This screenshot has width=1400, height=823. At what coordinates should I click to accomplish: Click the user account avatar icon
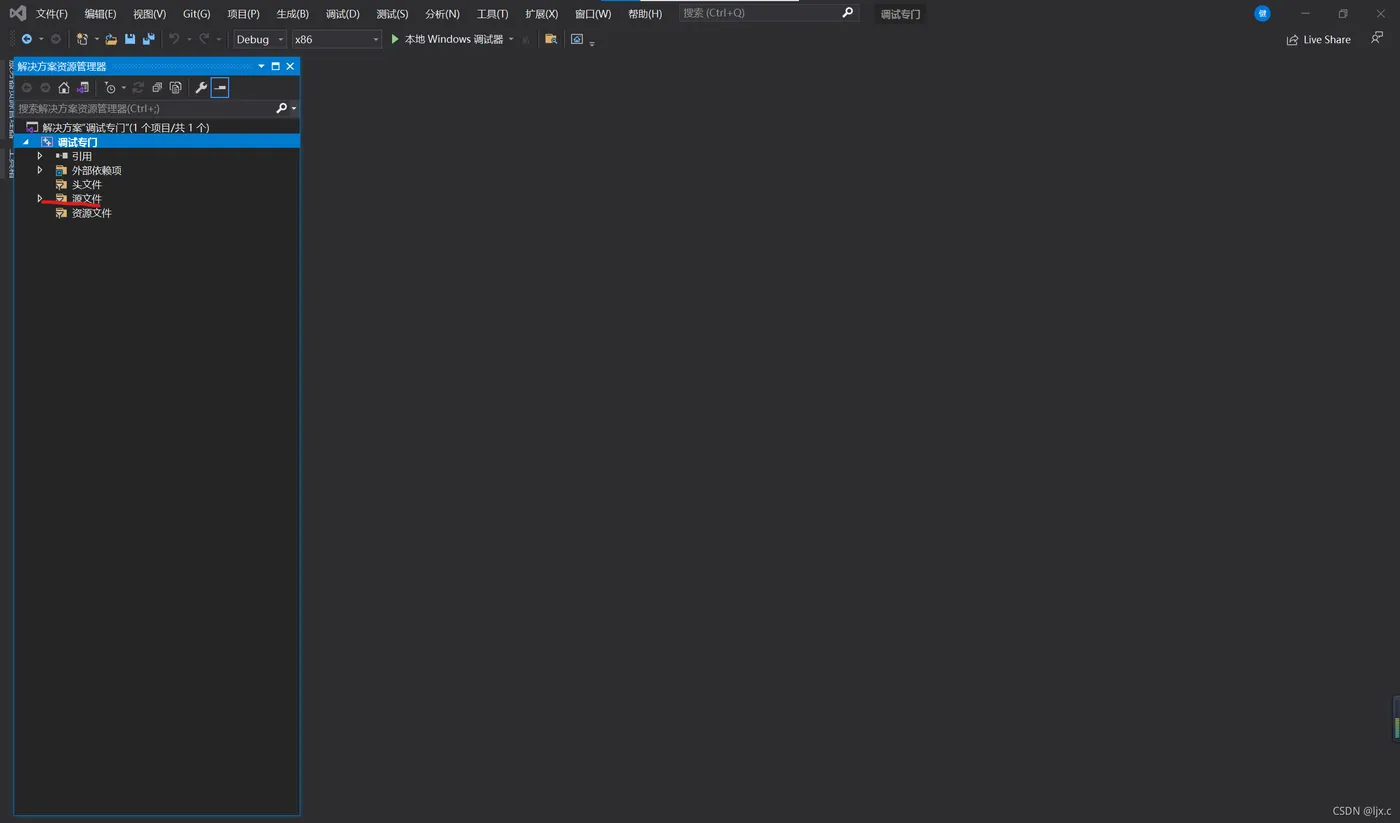[1262, 13]
